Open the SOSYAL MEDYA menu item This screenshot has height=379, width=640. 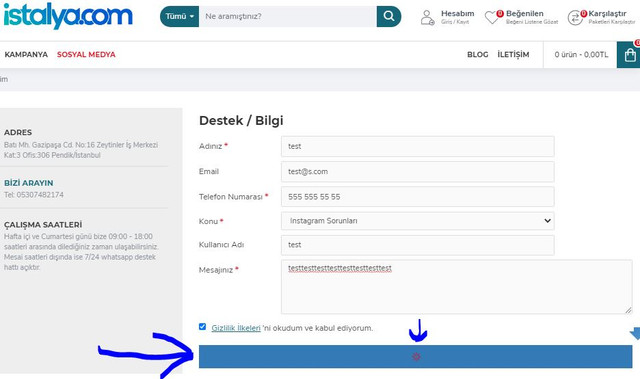coord(86,54)
